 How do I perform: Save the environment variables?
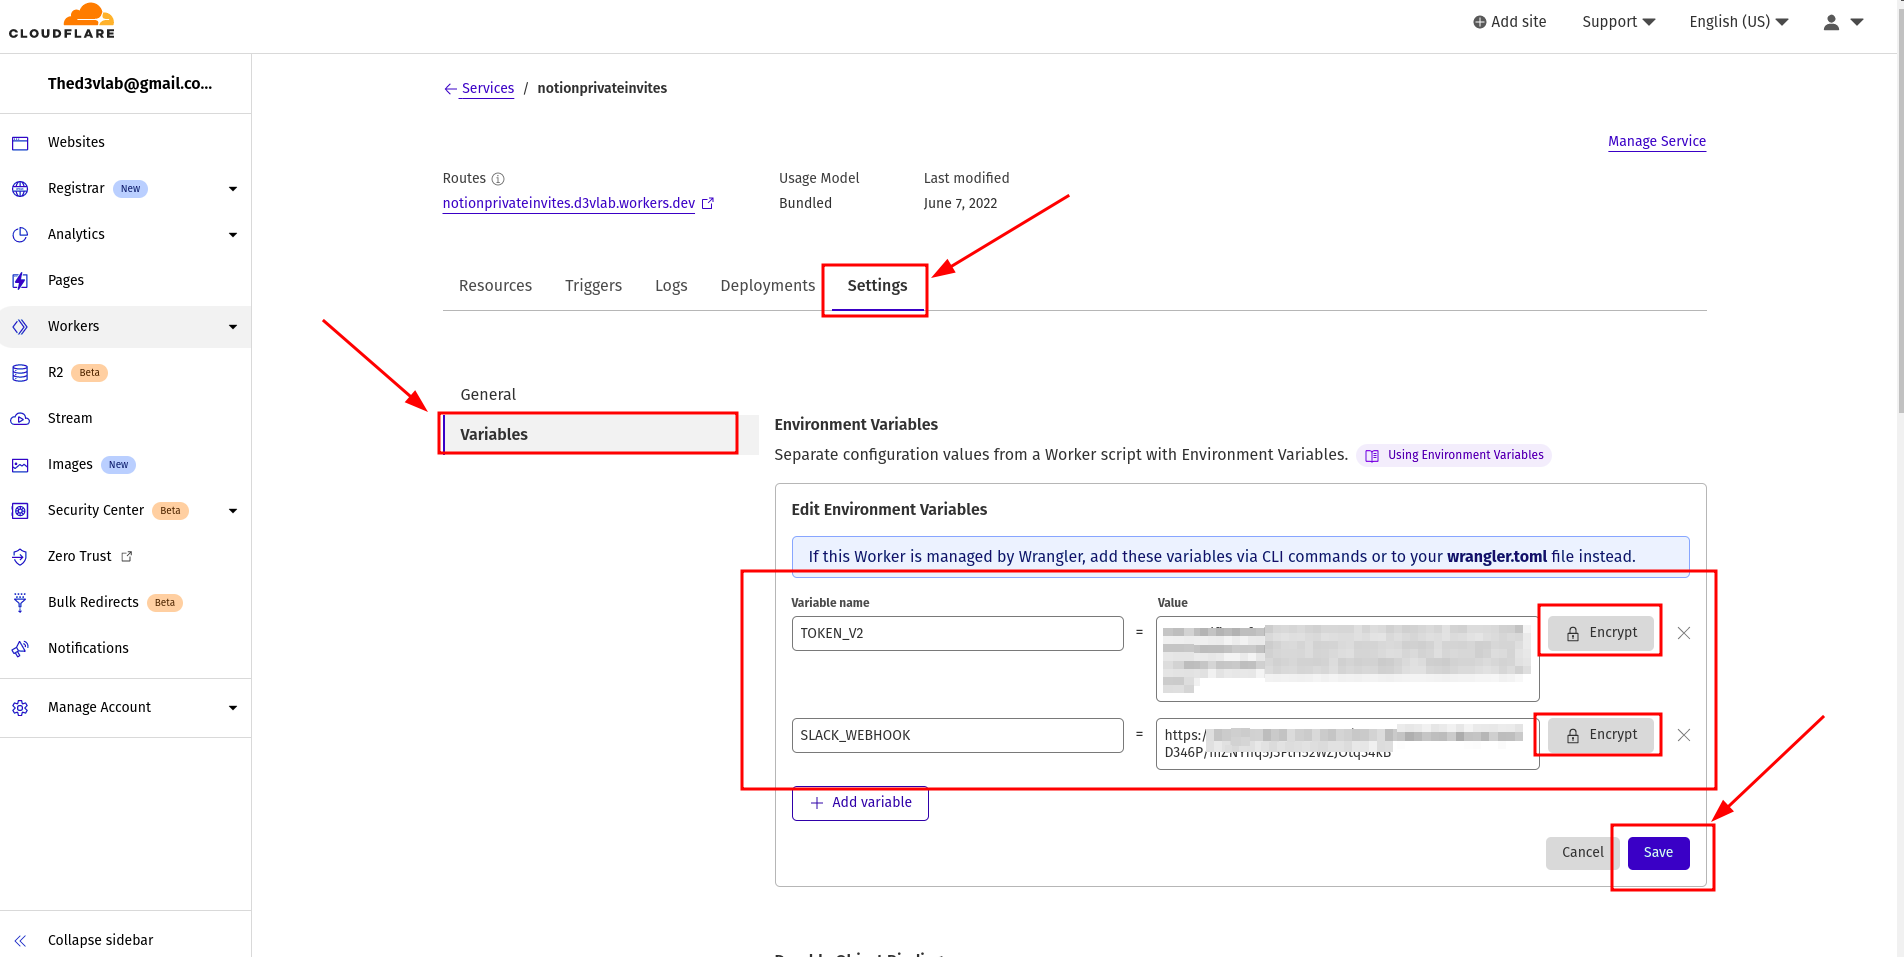(1658, 853)
